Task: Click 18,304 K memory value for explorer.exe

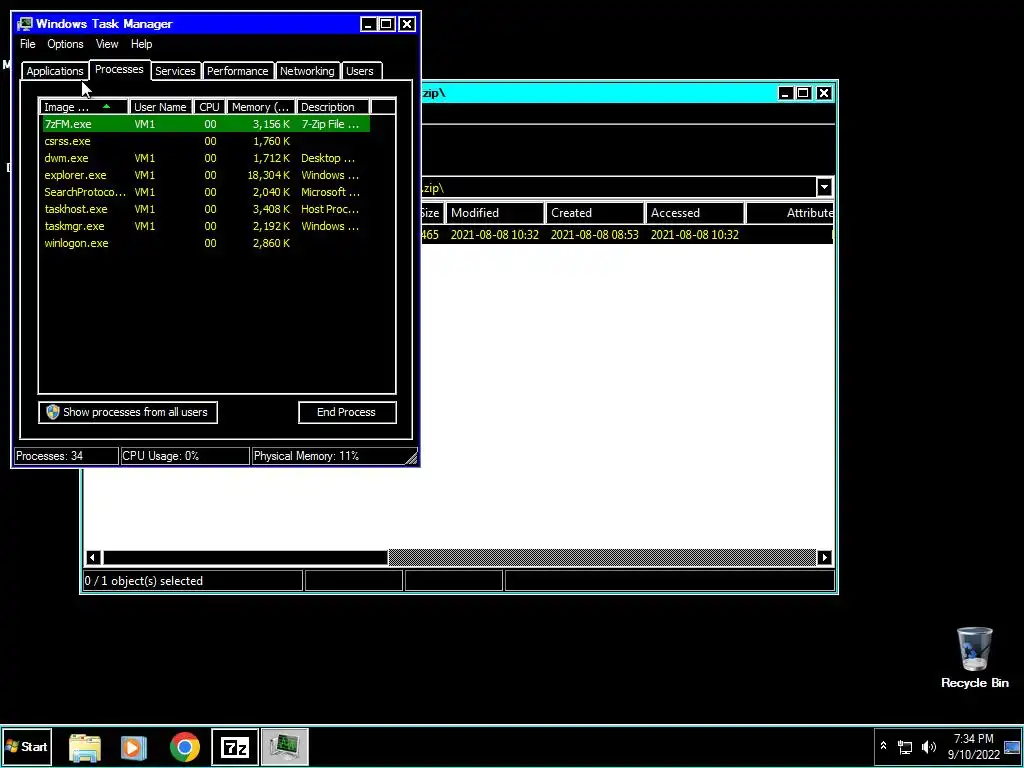Action: tap(268, 175)
